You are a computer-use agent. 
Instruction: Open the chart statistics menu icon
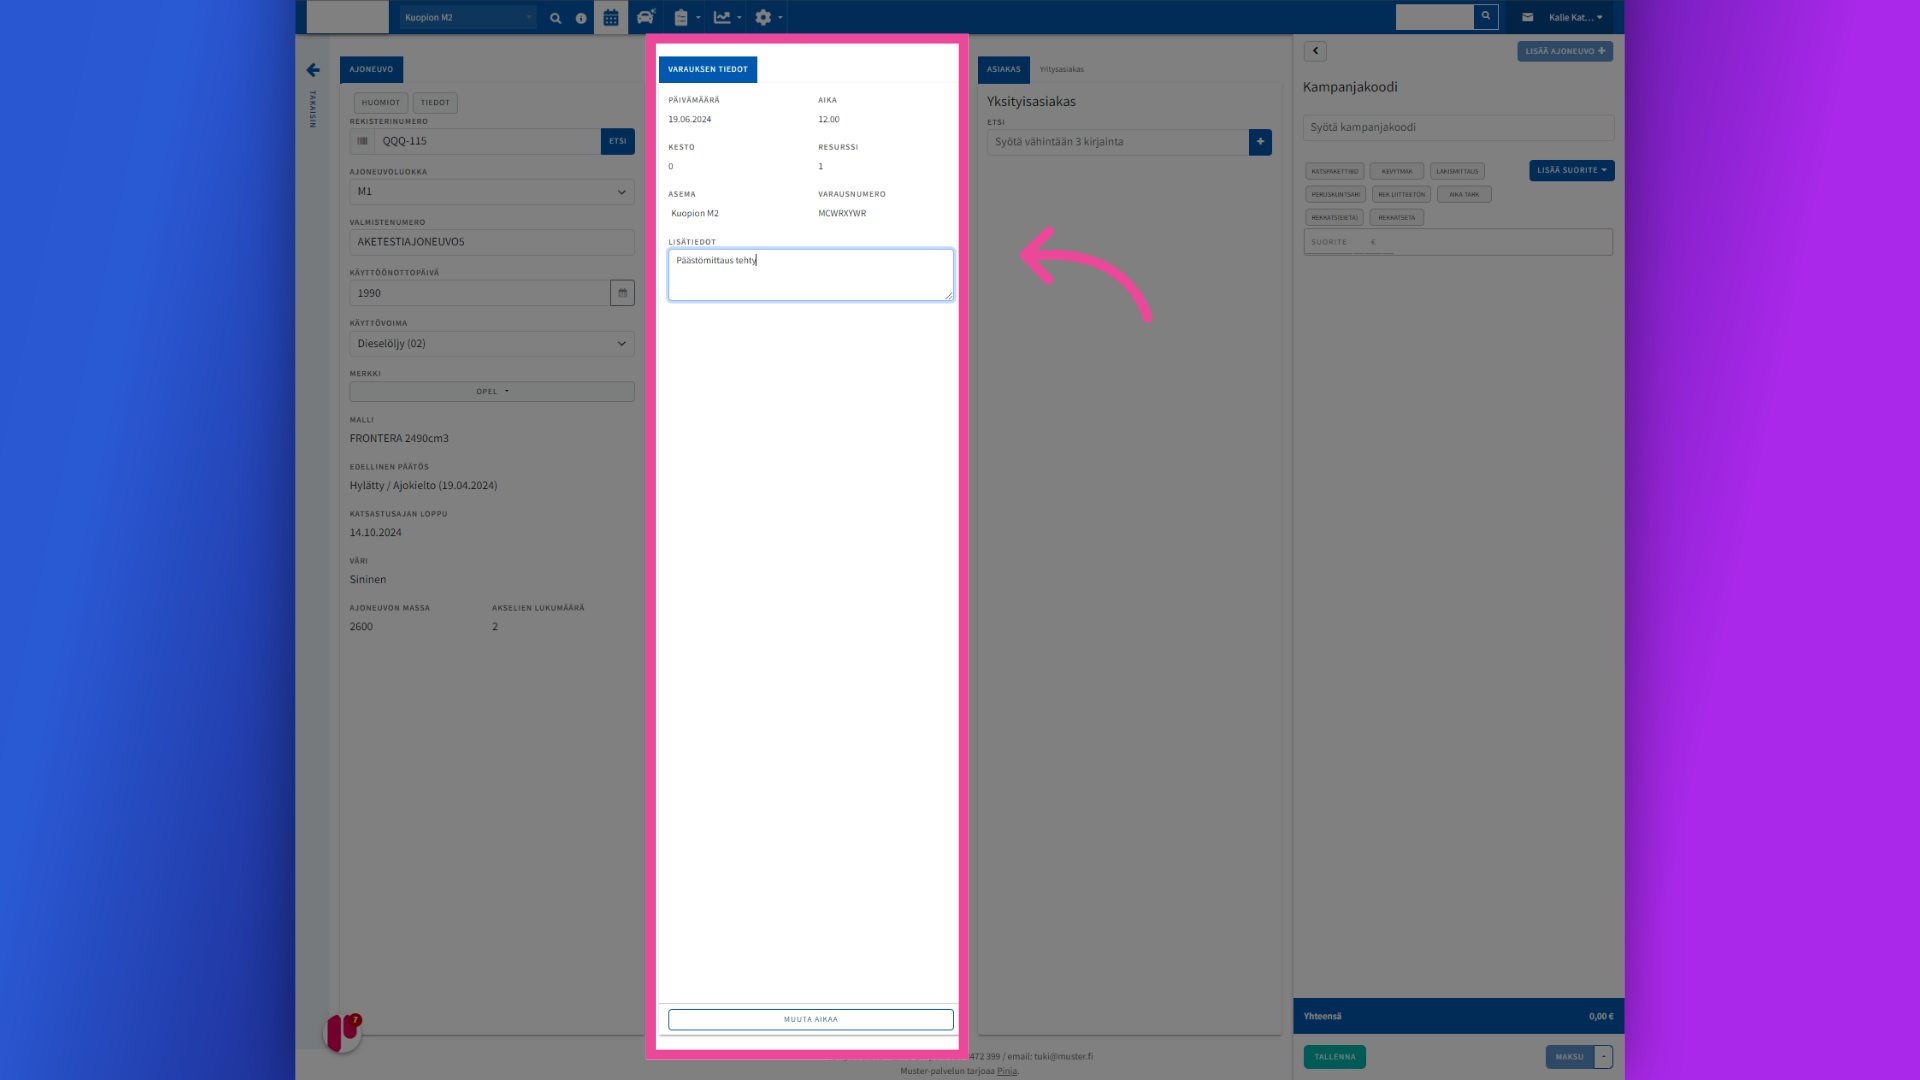(x=727, y=17)
